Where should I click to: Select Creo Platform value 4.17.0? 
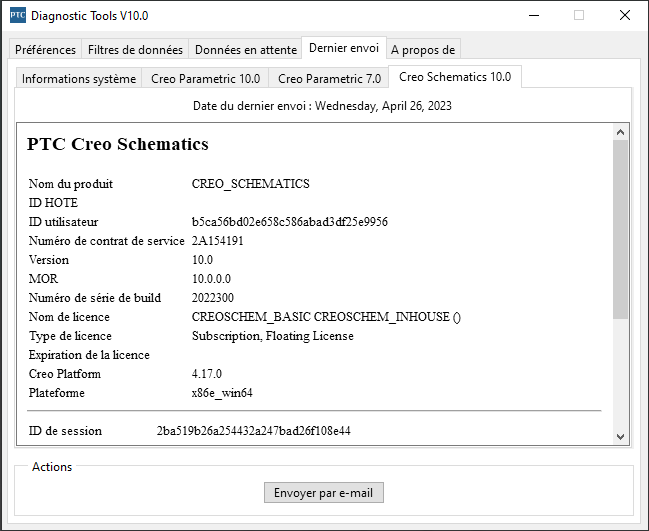pyautogui.click(x=207, y=374)
